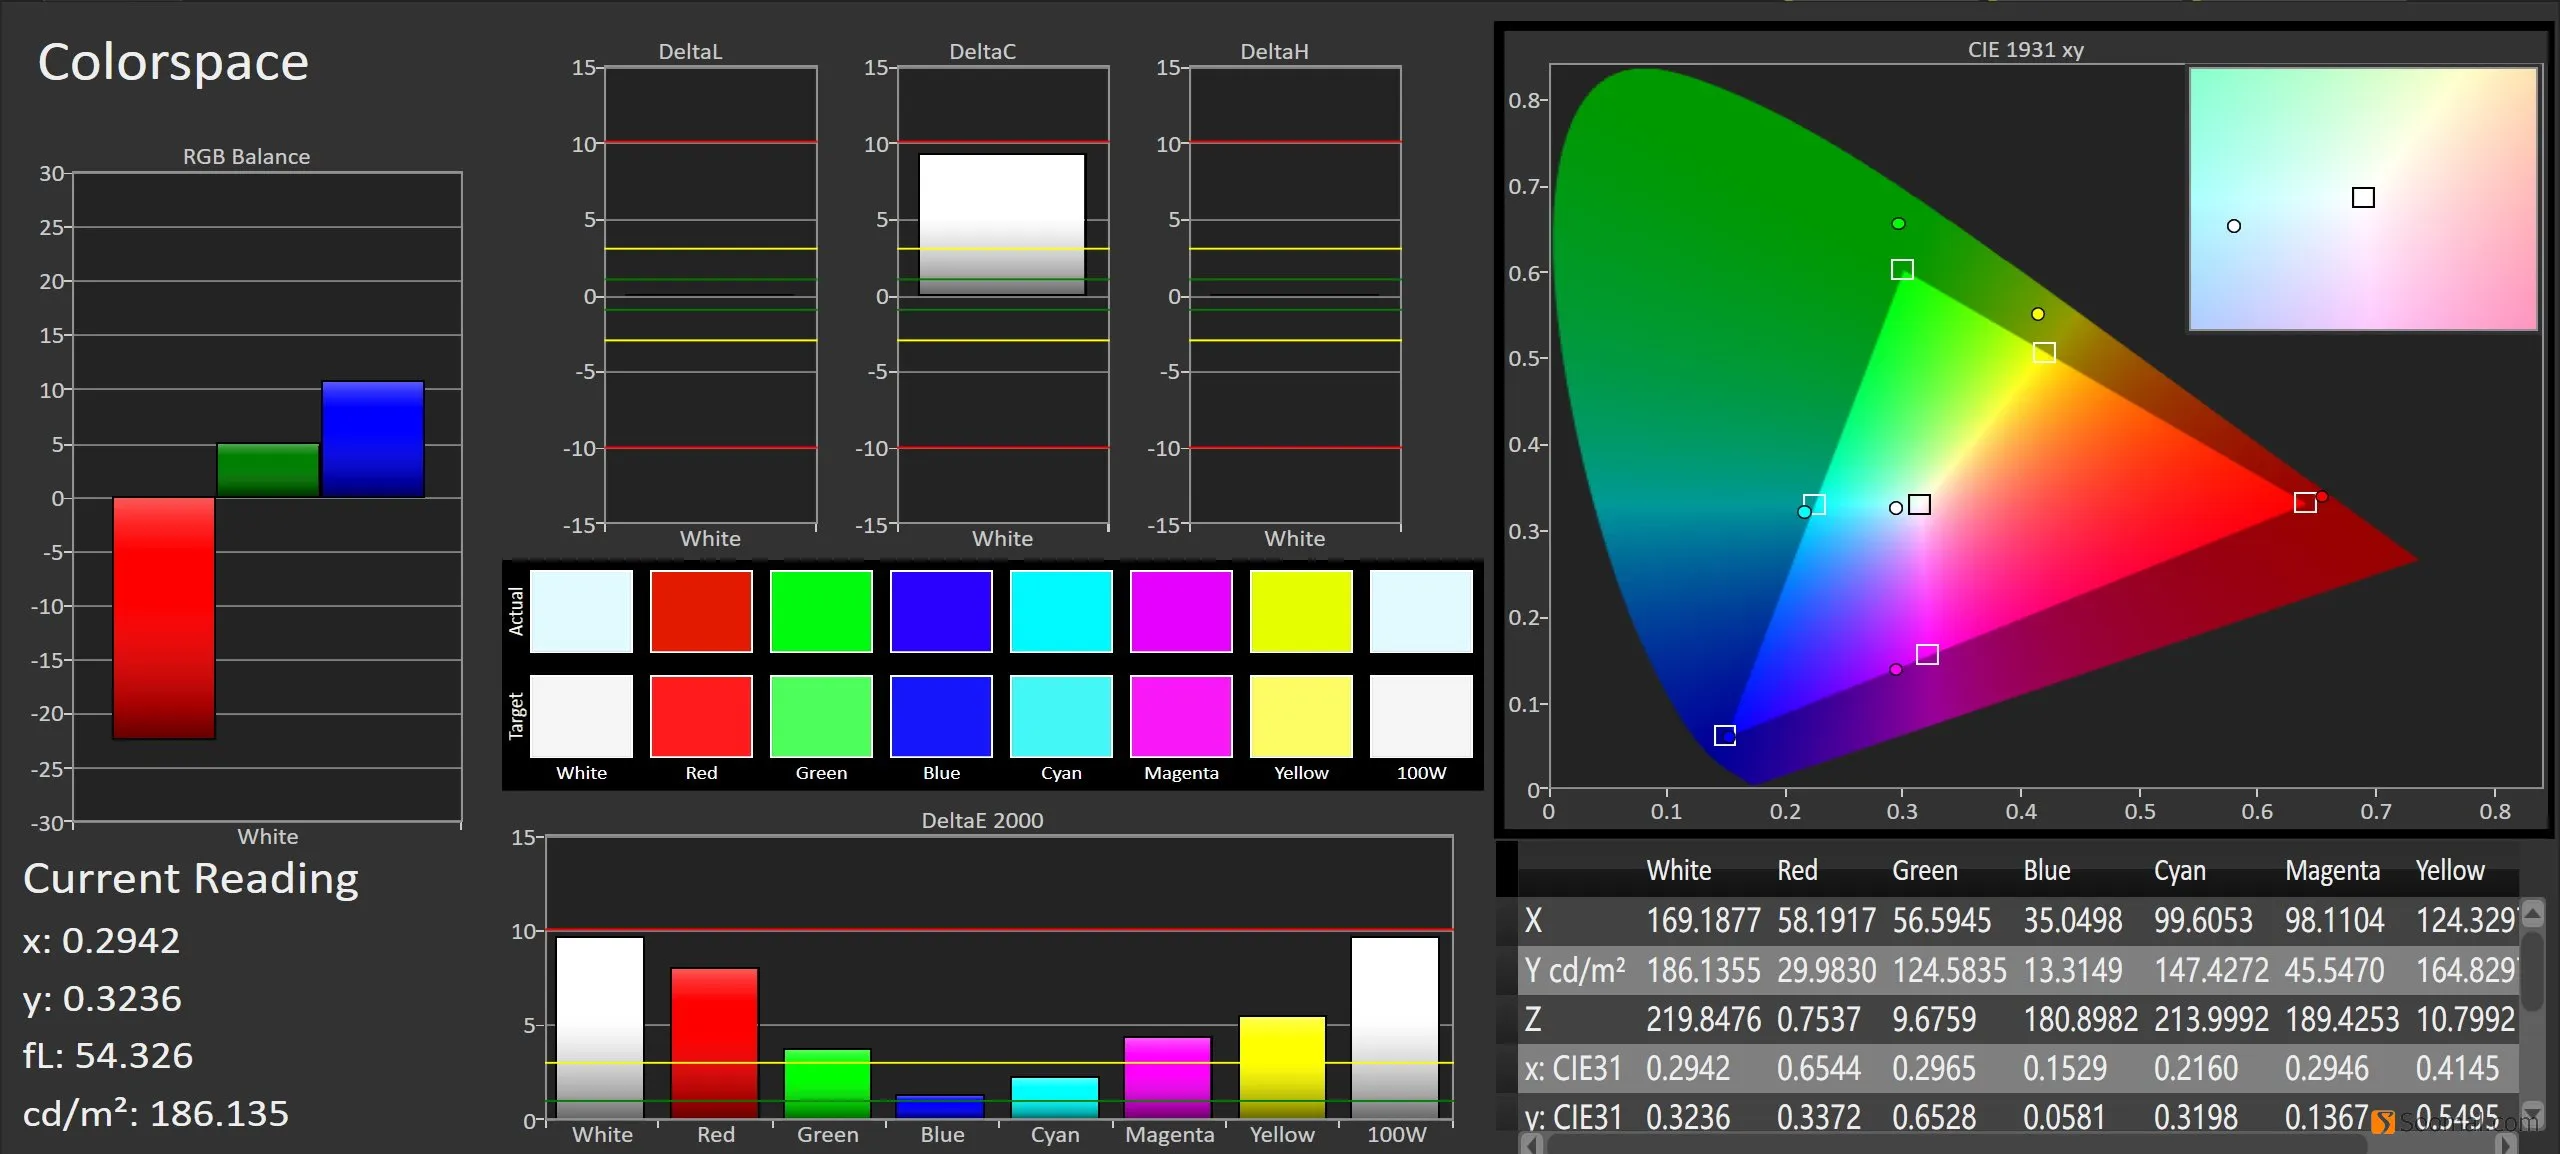Click the circle measured marker in CIE inset
Viewport: 2560px width, 1154px height.
(x=2234, y=226)
